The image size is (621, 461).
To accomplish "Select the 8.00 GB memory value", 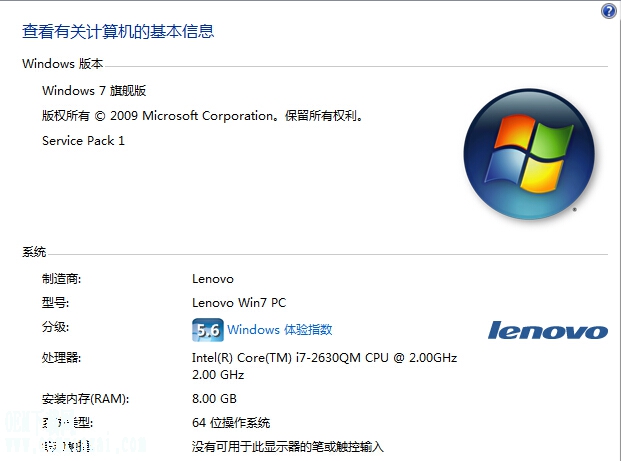I will pyautogui.click(x=214, y=398).
